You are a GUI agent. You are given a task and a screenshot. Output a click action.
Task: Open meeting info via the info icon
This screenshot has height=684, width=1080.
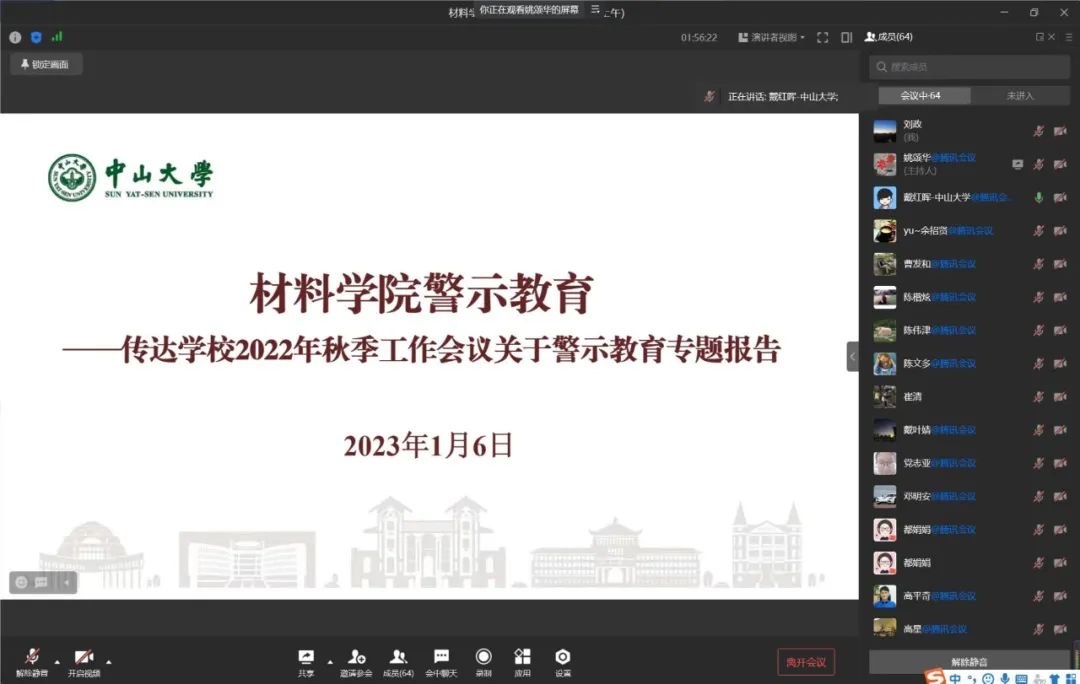tap(15, 37)
